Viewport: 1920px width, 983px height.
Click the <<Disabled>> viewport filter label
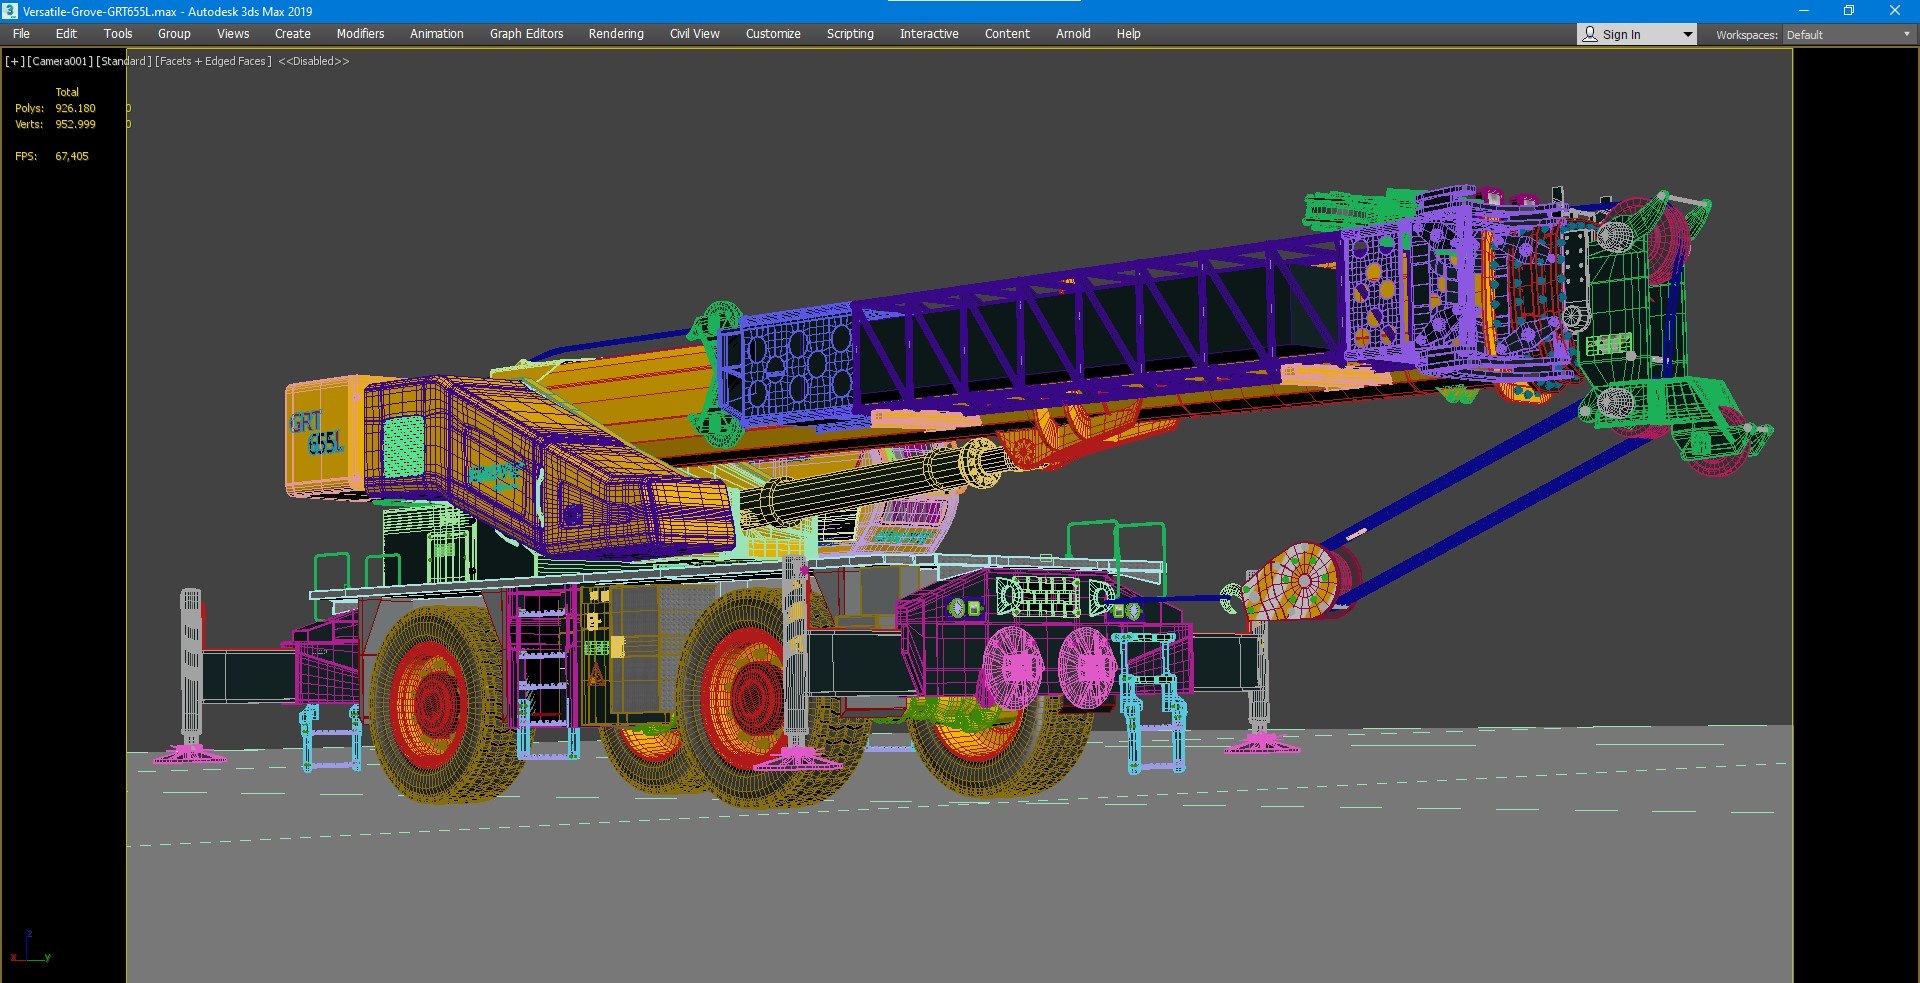coord(314,61)
